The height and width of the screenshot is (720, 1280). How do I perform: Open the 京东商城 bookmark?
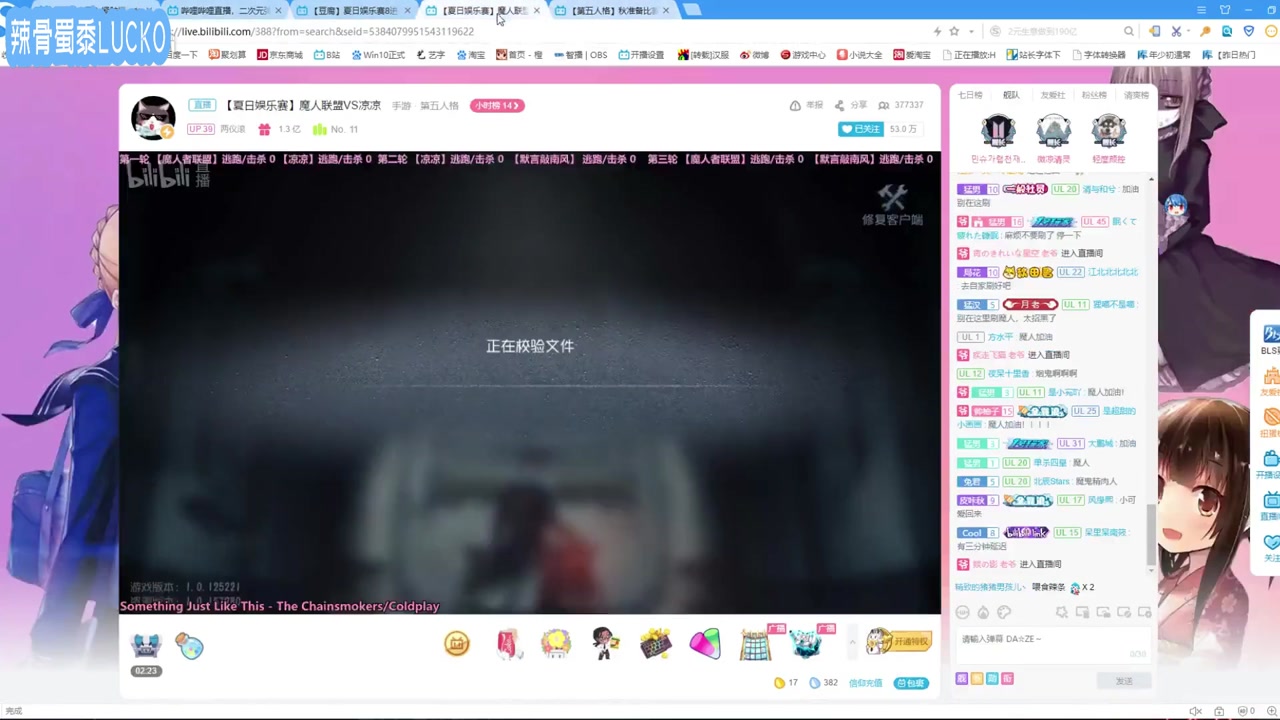pyautogui.click(x=280, y=55)
